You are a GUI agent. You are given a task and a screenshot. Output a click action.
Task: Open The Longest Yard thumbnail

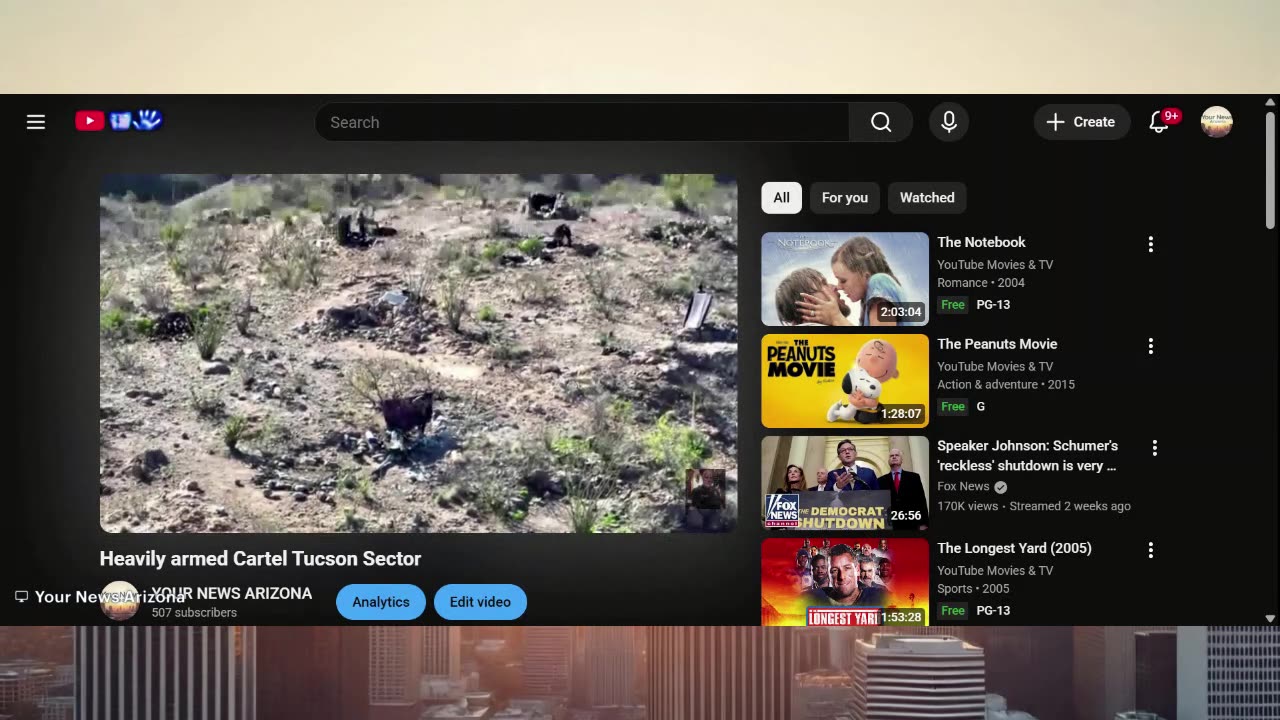click(845, 583)
